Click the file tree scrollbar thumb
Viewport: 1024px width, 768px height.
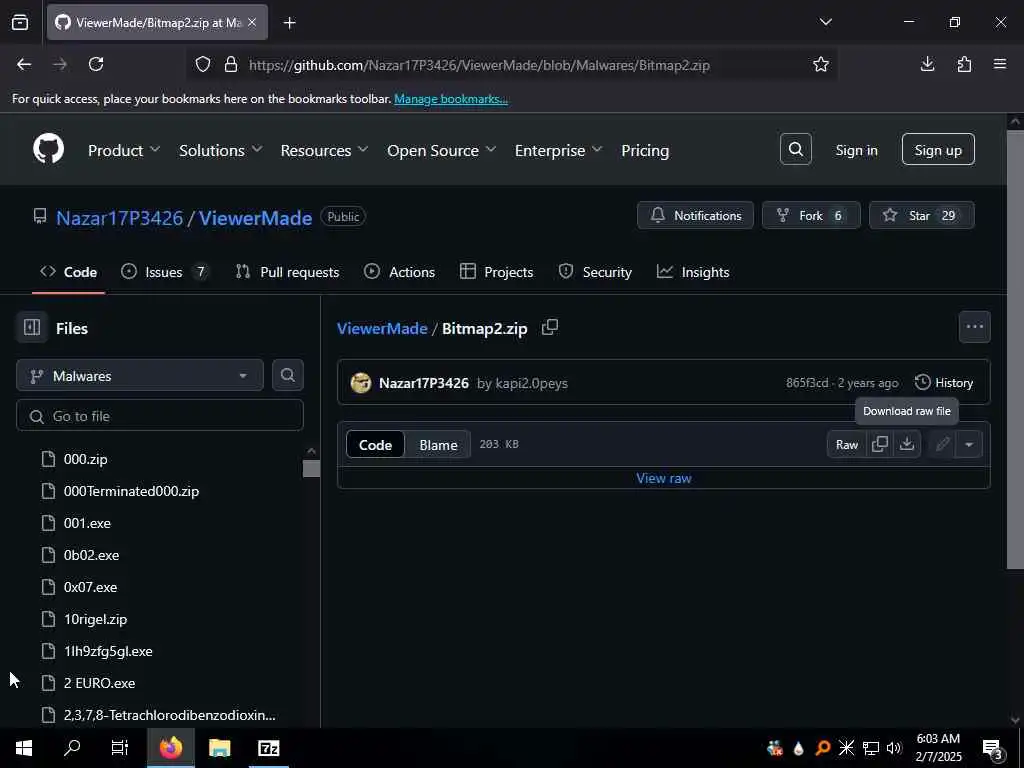coord(312,468)
